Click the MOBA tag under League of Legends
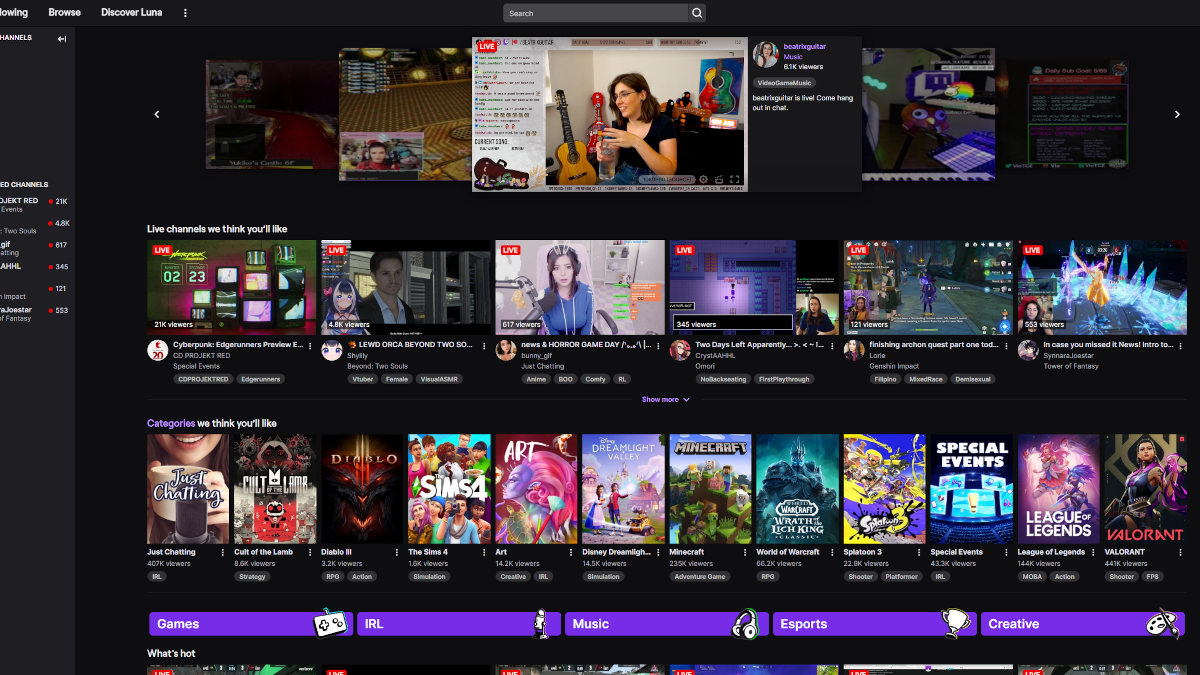 [x=1030, y=577]
